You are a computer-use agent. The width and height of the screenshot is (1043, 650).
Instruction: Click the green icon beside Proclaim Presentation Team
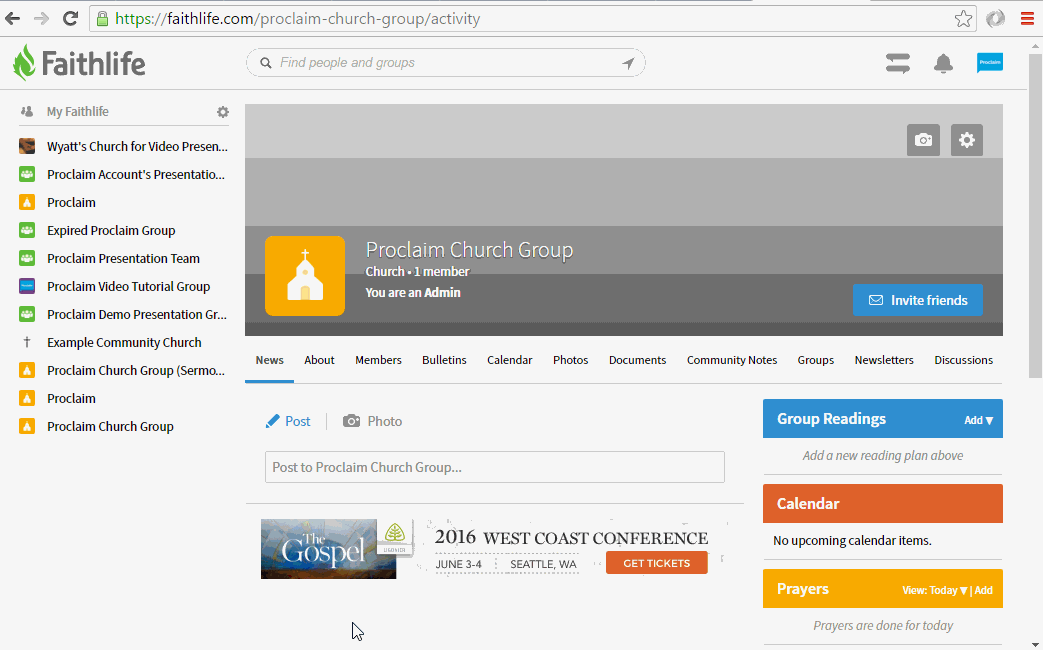tap(27, 258)
